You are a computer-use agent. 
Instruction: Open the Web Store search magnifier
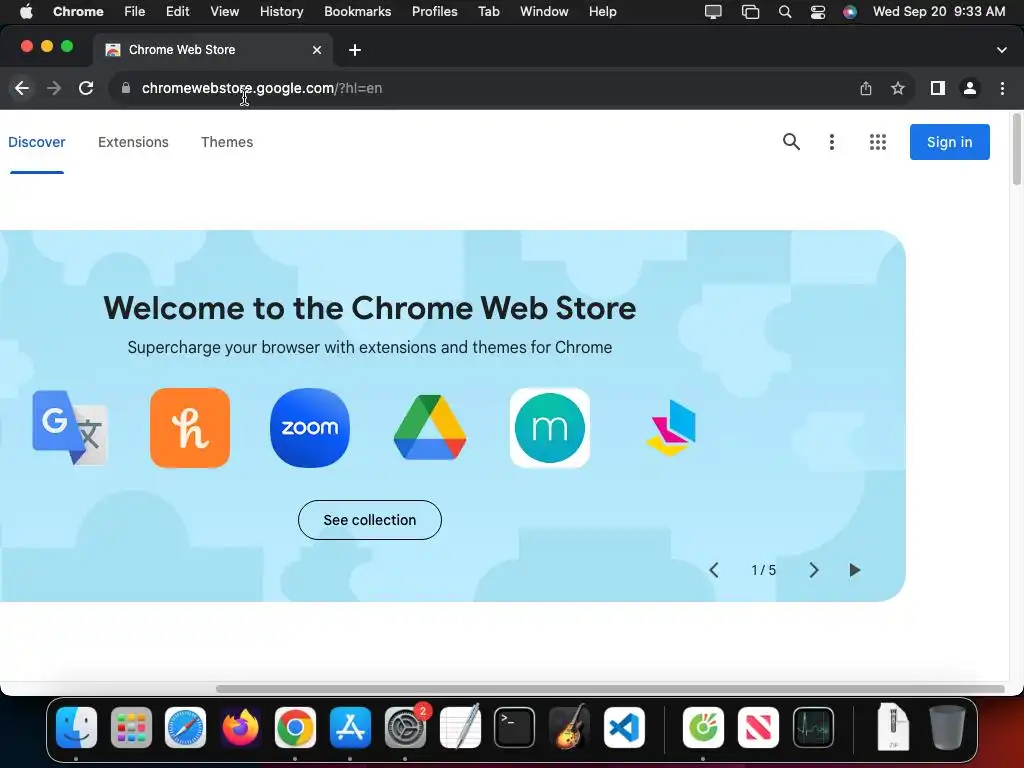coord(791,142)
